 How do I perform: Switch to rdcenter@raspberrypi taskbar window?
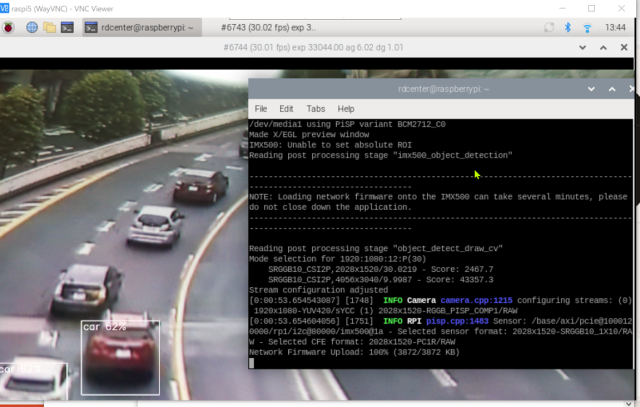click(142, 27)
